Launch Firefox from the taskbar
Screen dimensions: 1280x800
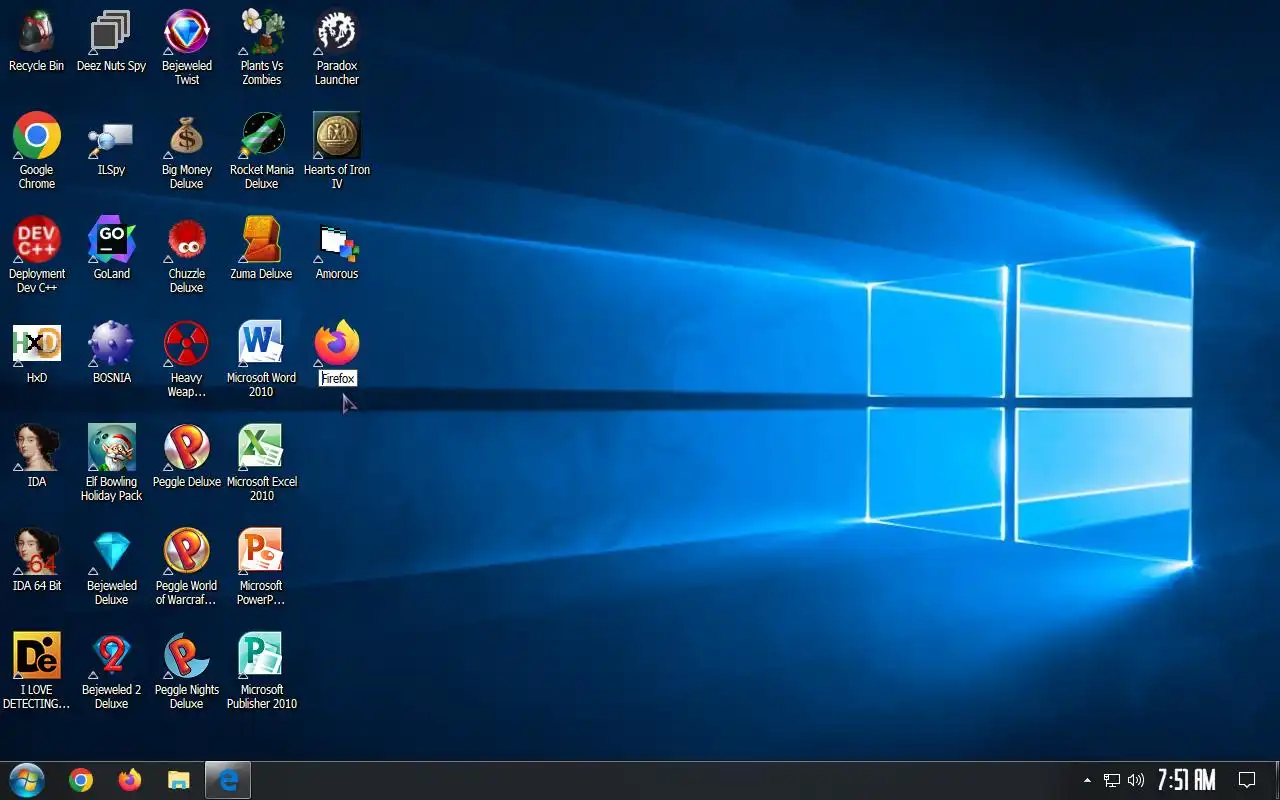[x=130, y=780]
